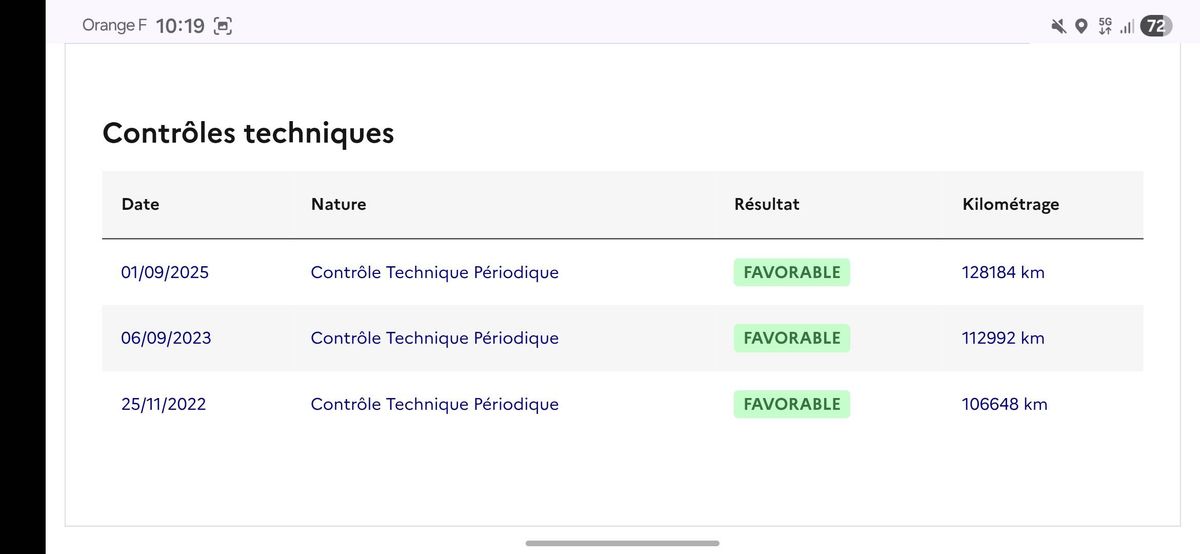The width and height of the screenshot is (1200, 554).
Task: Click the 01/09/2025 date entry
Action: [x=165, y=272]
